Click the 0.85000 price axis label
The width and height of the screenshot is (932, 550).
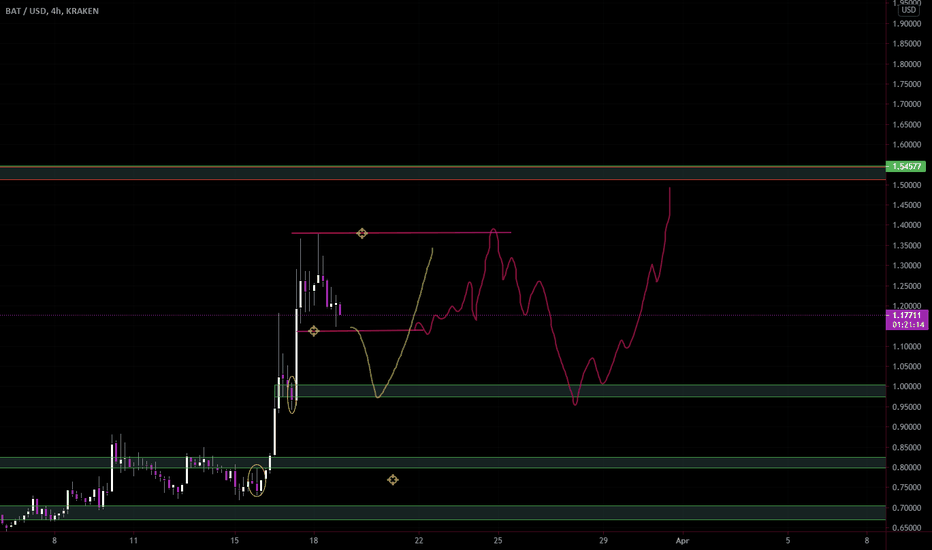906,447
